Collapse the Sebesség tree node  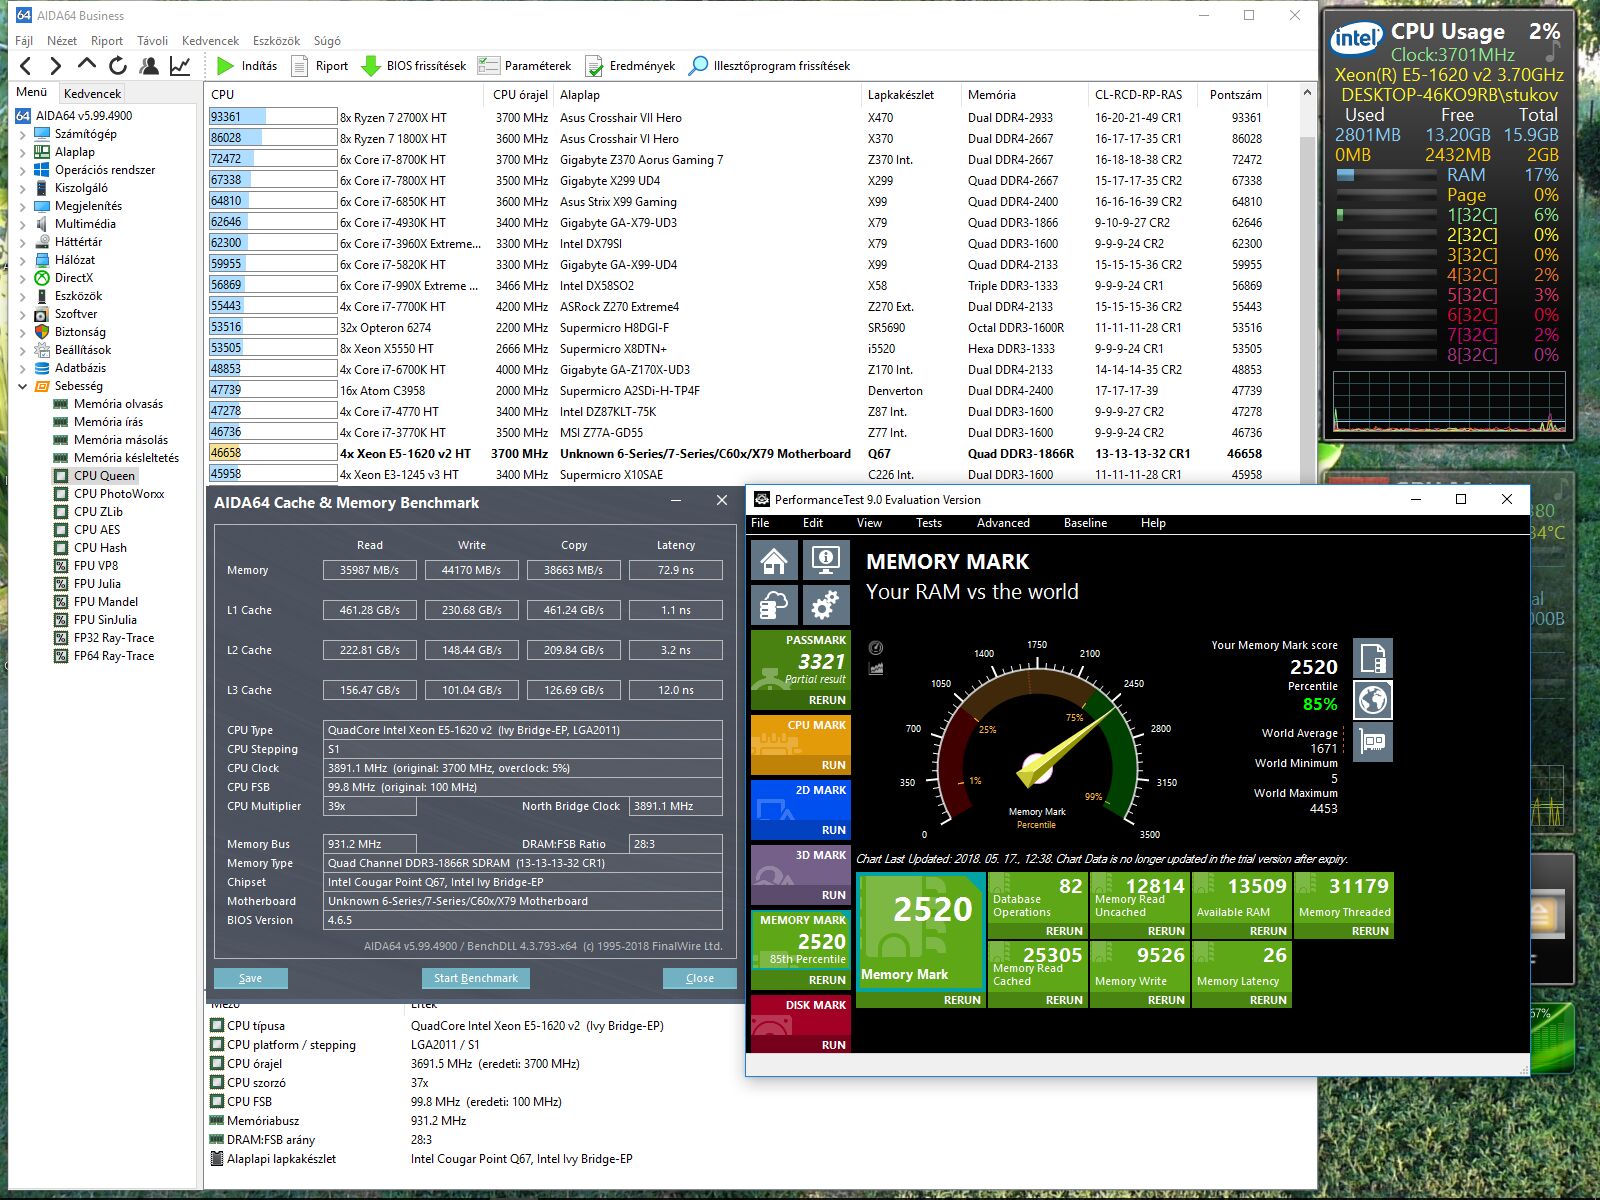click(23, 386)
